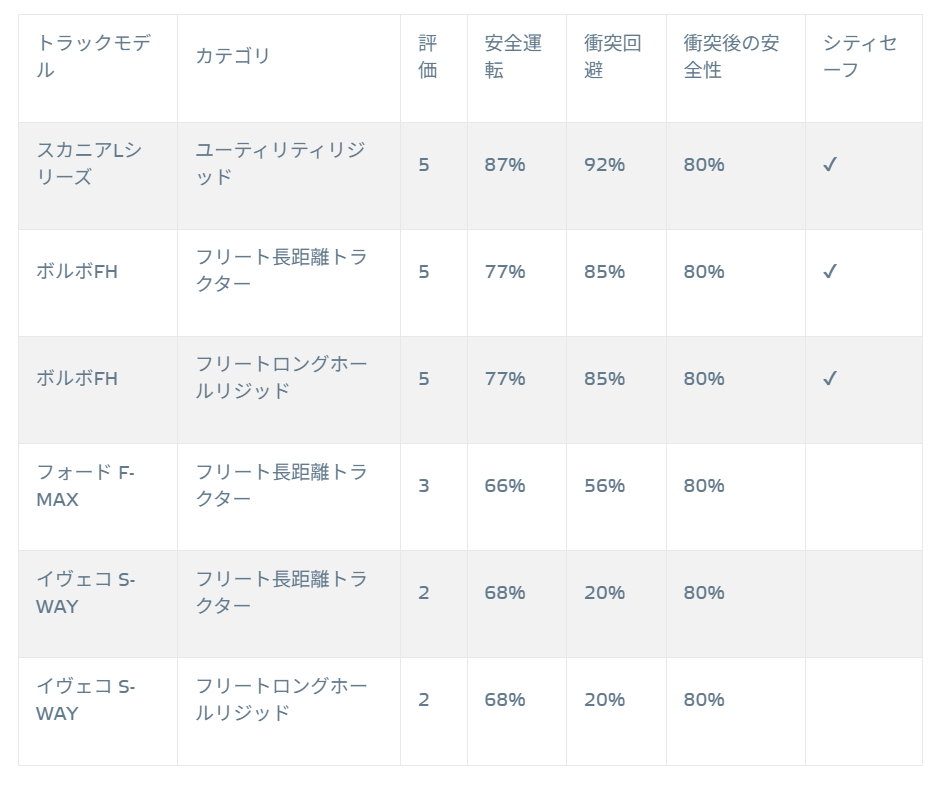Viewport: 945px width, 790px height.
Task: Click the カテゴリ column header
Action: (x=233, y=56)
